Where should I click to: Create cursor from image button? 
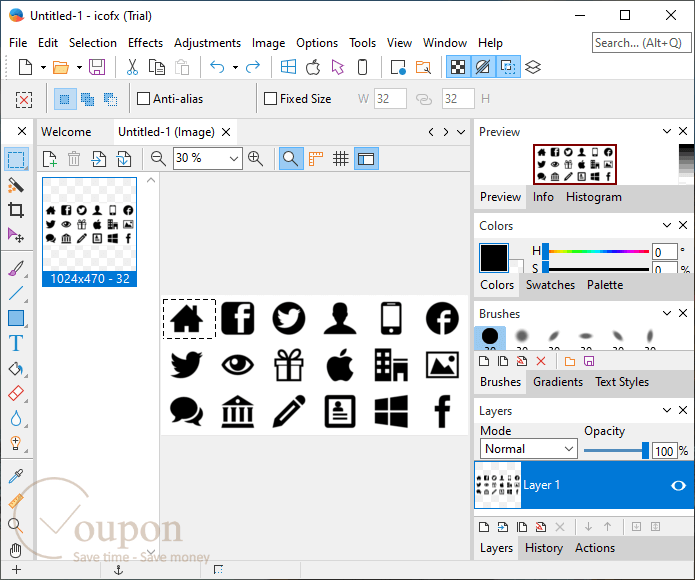point(338,67)
